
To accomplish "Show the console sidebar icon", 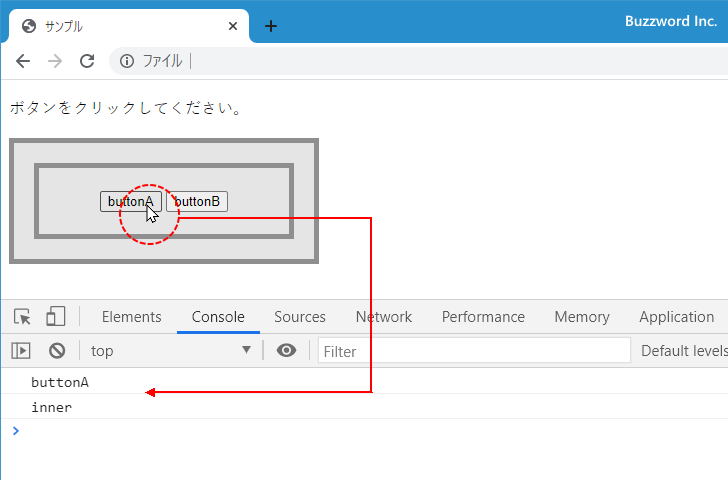I will point(21,350).
